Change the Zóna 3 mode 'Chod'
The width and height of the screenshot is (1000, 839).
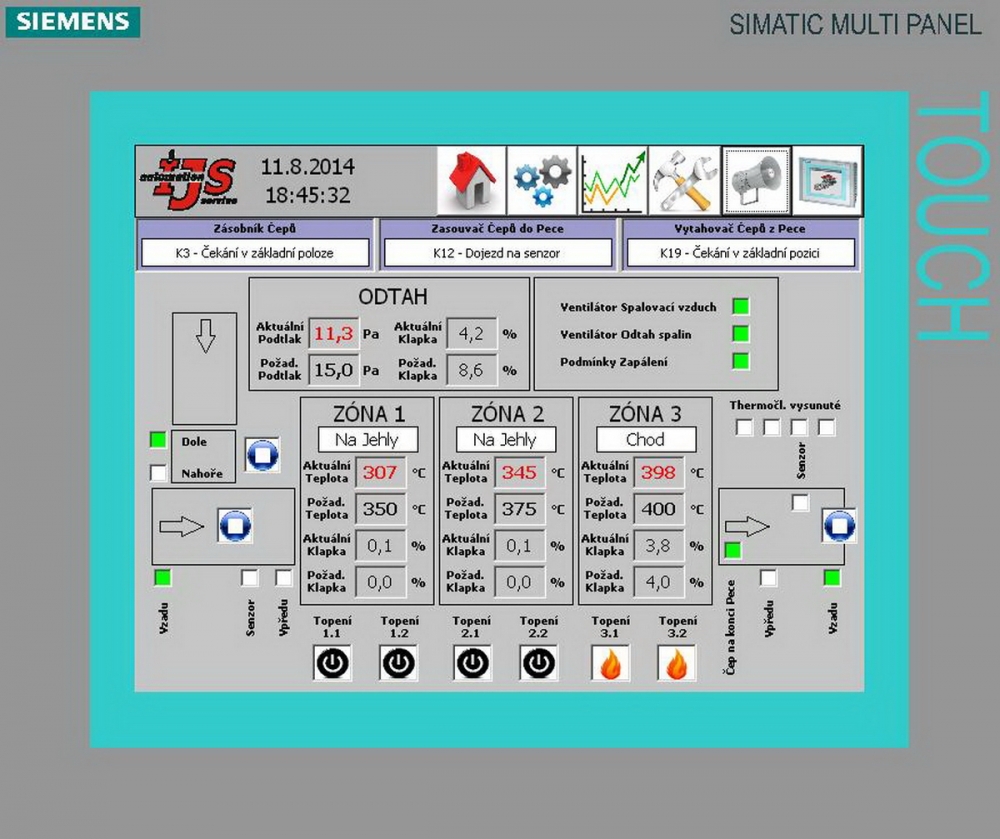point(645,440)
